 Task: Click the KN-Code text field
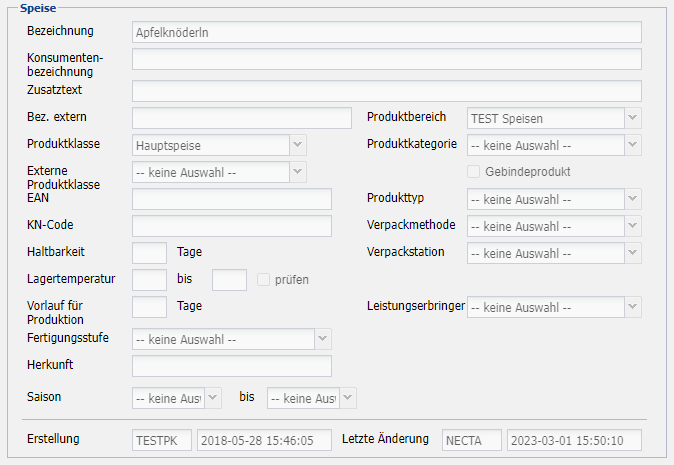click(x=231, y=226)
